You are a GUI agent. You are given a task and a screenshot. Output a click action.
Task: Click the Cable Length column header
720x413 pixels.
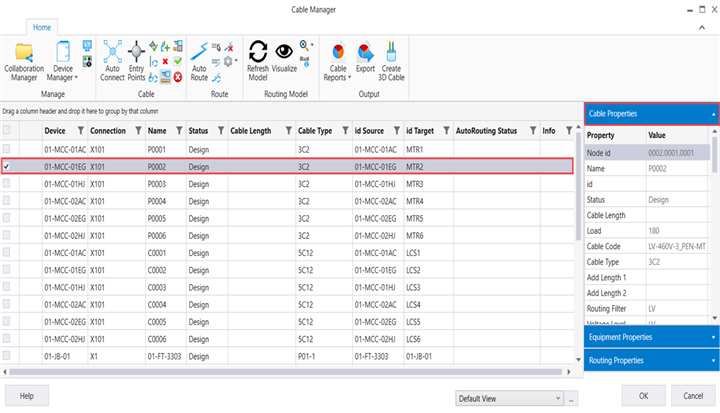pyautogui.click(x=250, y=130)
